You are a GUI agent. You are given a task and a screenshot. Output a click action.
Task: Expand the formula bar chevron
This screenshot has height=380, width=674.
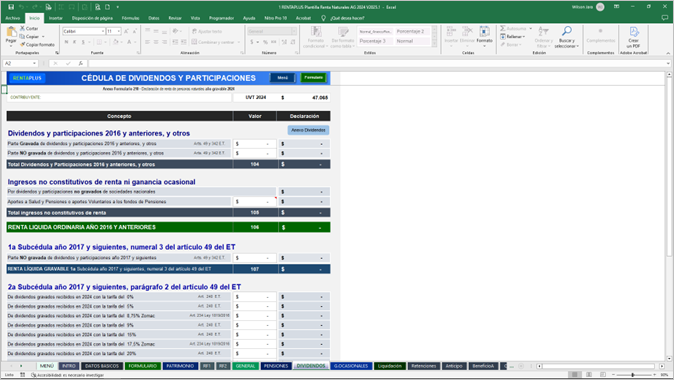click(668, 63)
